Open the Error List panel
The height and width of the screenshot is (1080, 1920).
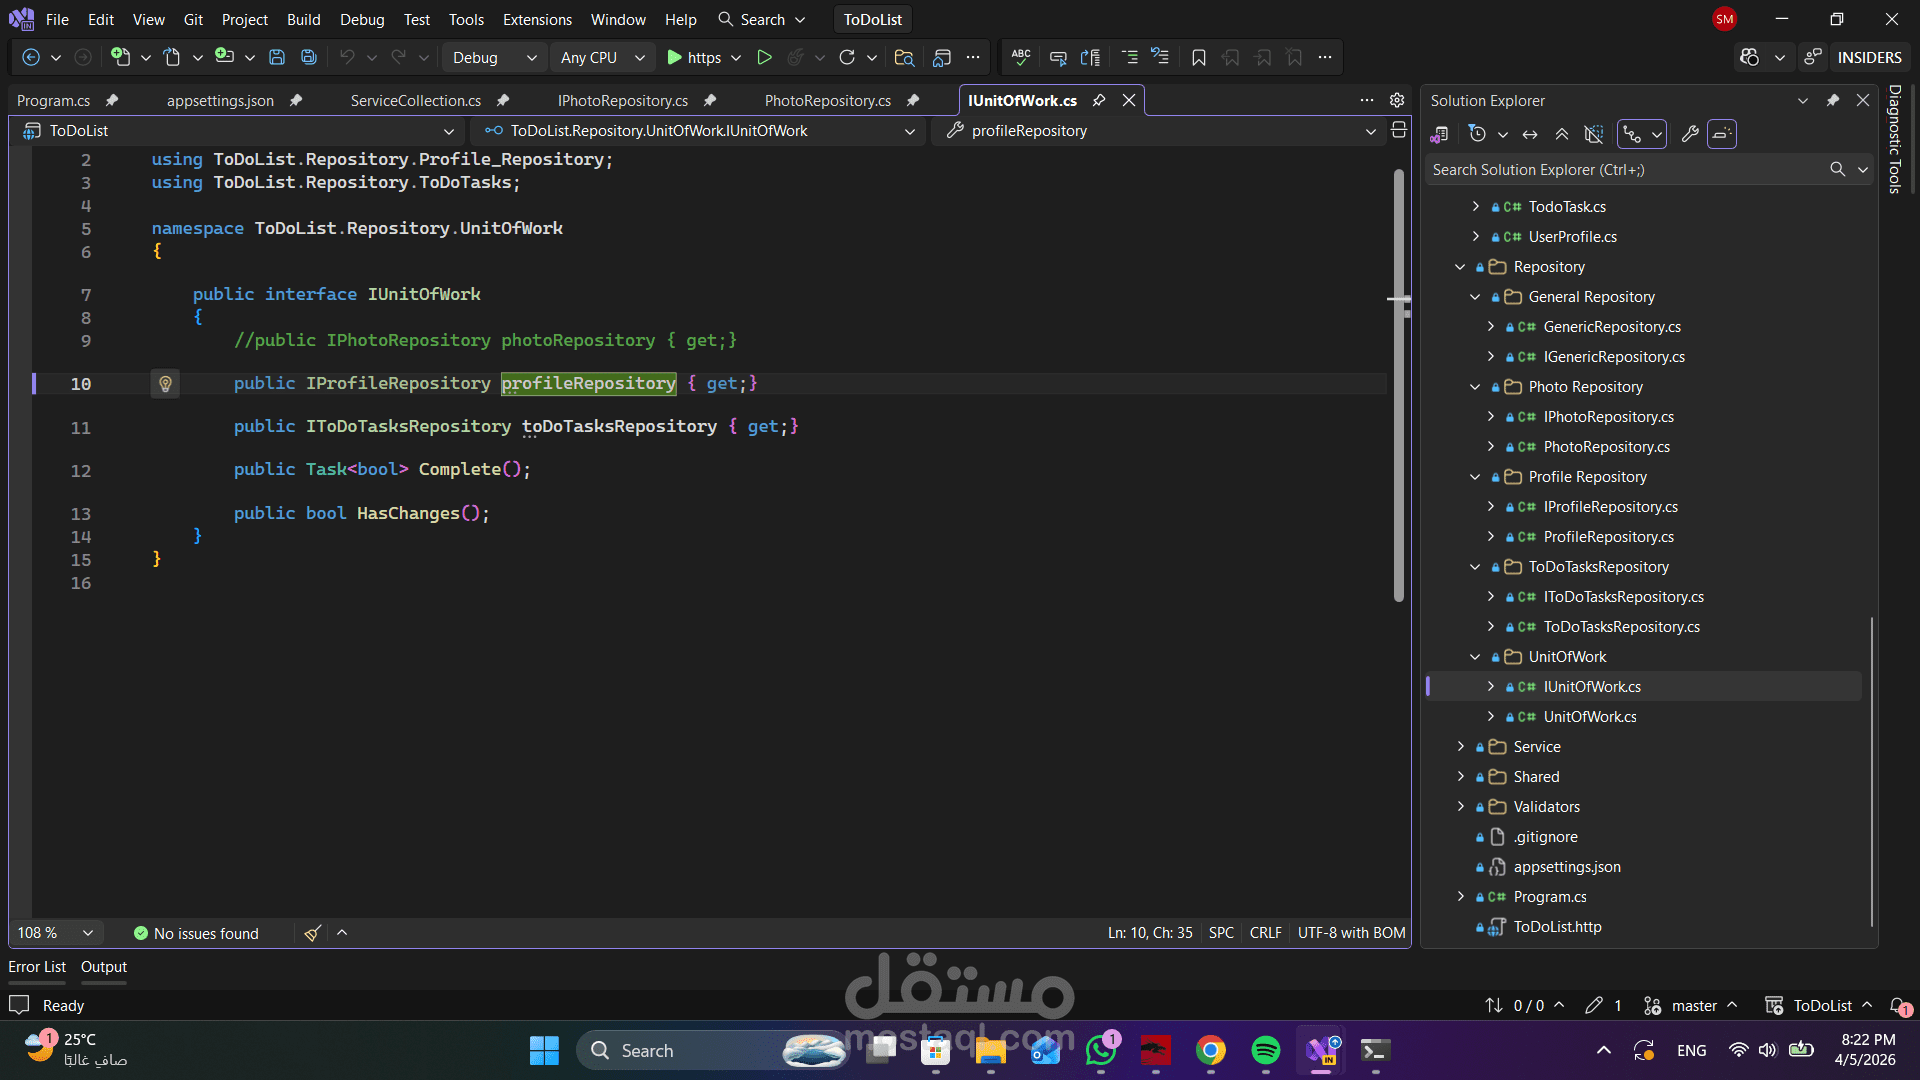(37, 967)
